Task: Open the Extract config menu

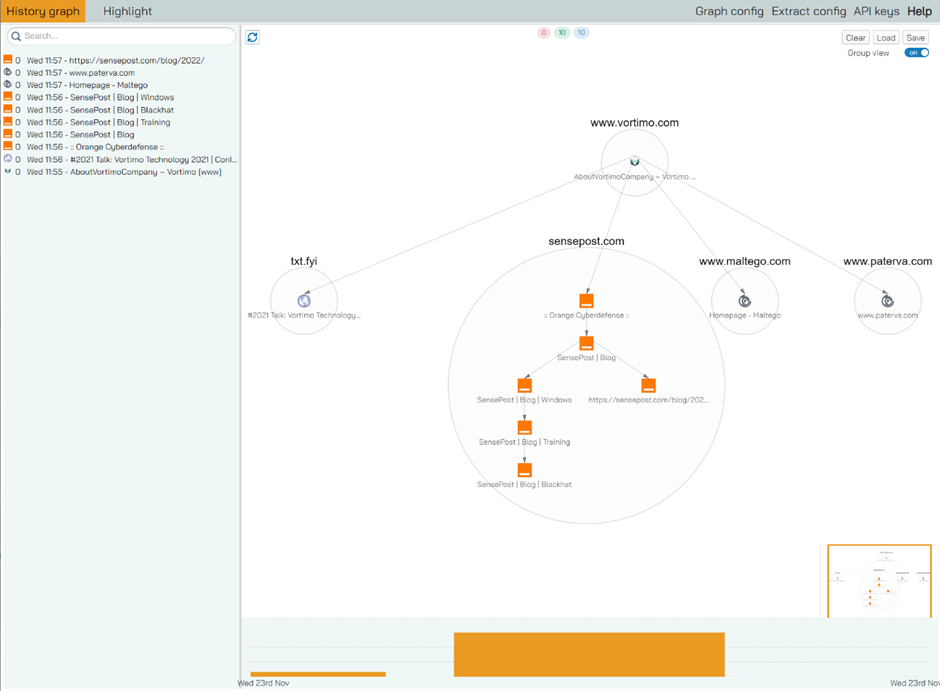Action: pos(809,11)
